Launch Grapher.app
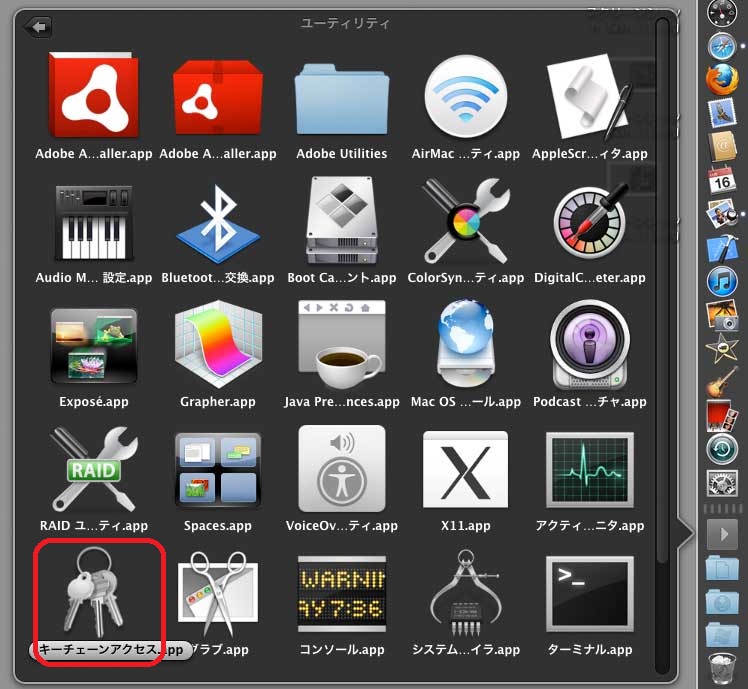 [218, 350]
